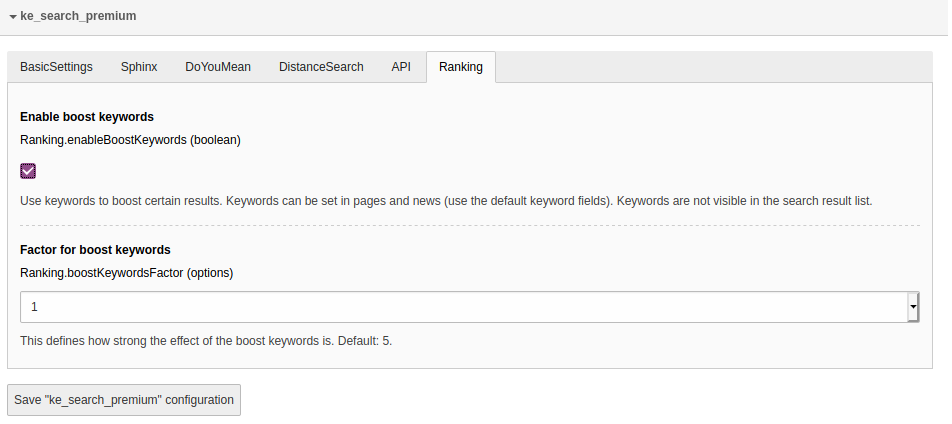Image resolution: width=952 pixels, height=424 pixels.
Task: Click the Ranking.enableBoostKeywords (boolean) label
Action: pos(131,140)
